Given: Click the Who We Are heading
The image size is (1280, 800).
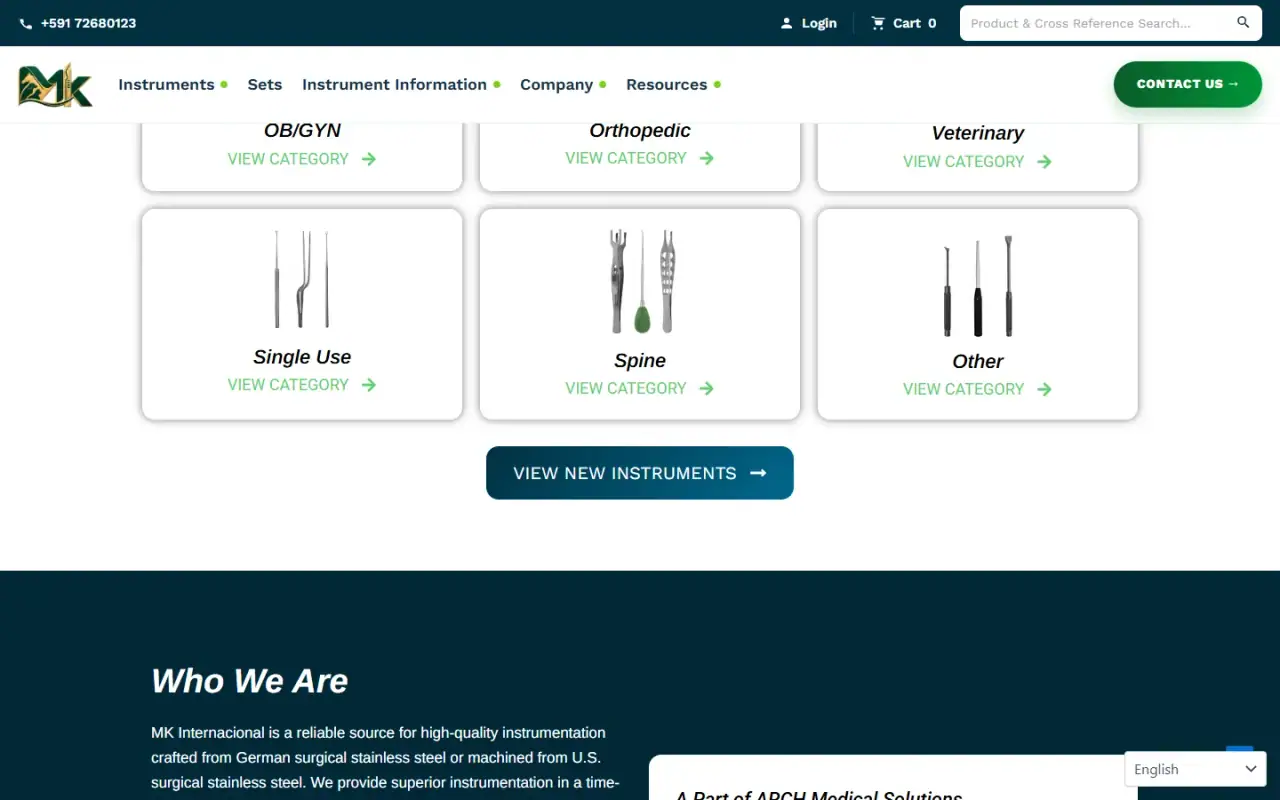Looking at the screenshot, I should pyautogui.click(x=250, y=681).
